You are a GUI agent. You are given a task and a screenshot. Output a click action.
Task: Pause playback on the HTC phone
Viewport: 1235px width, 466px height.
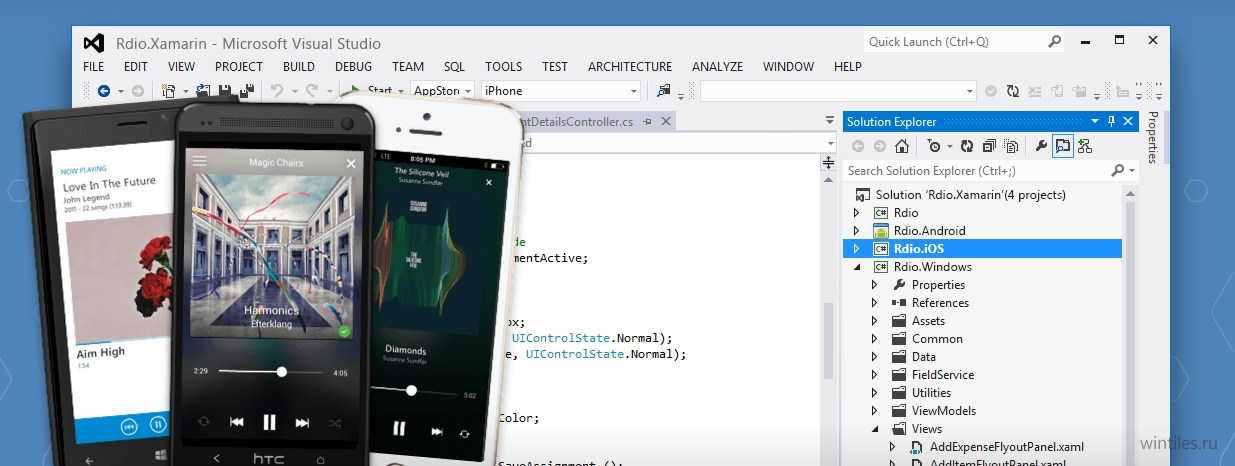(269, 422)
